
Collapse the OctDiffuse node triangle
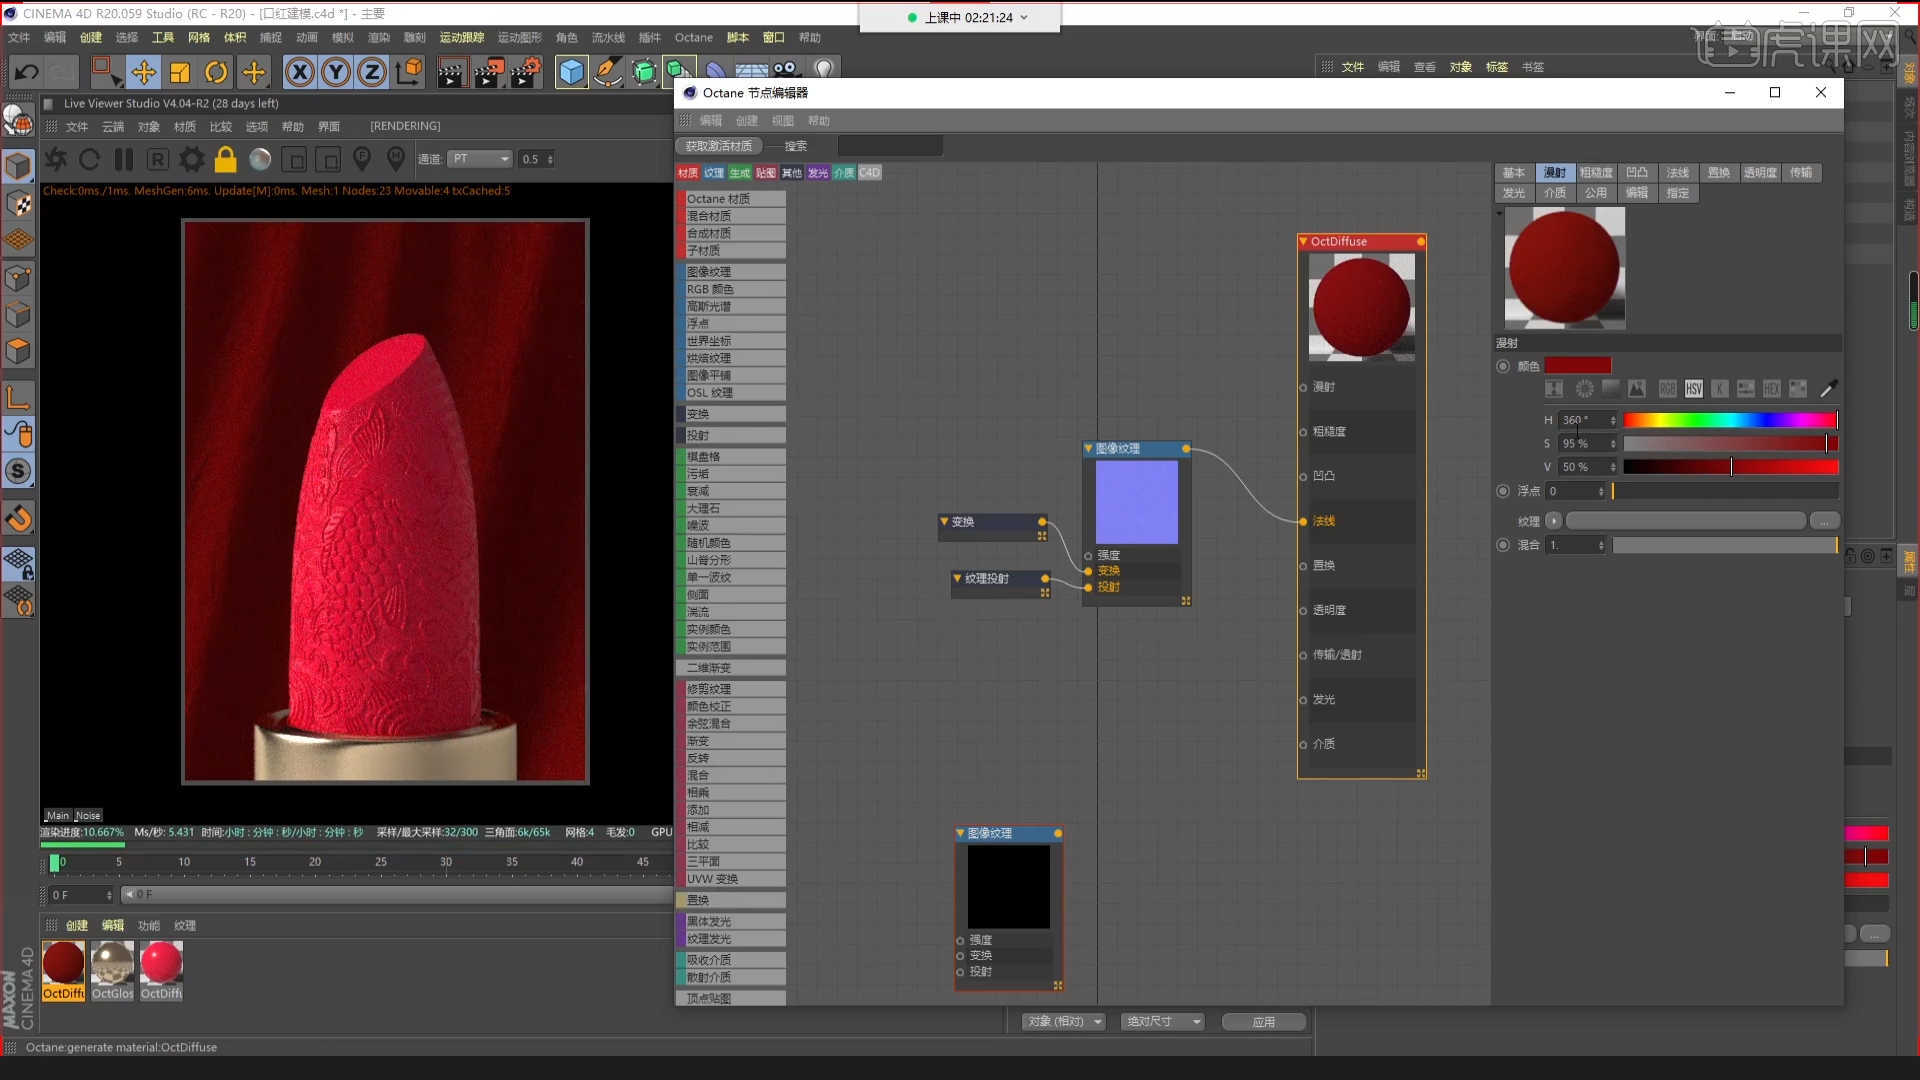[x=1303, y=242]
